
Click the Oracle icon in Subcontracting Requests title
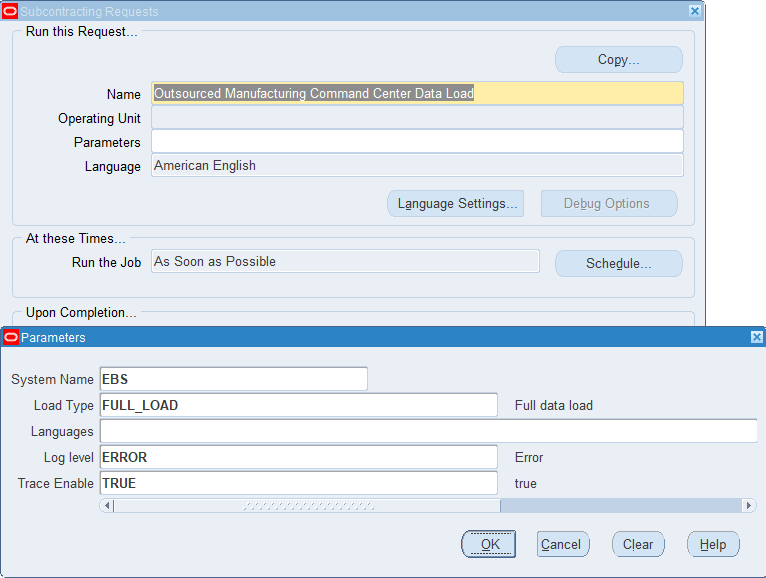(x=10, y=11)
